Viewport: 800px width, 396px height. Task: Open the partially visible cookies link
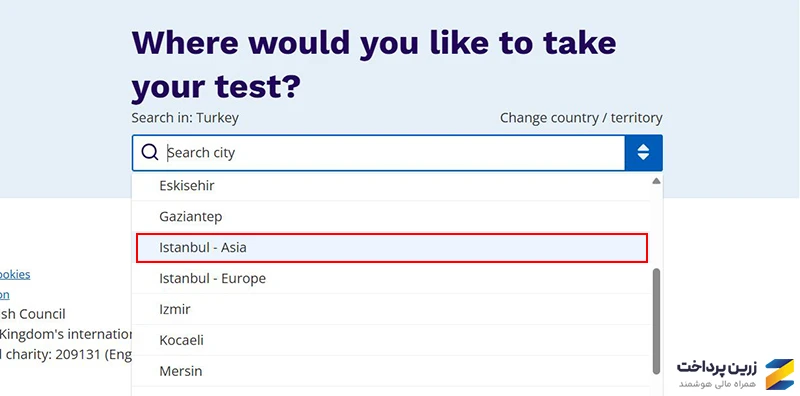tap(15, 275)
